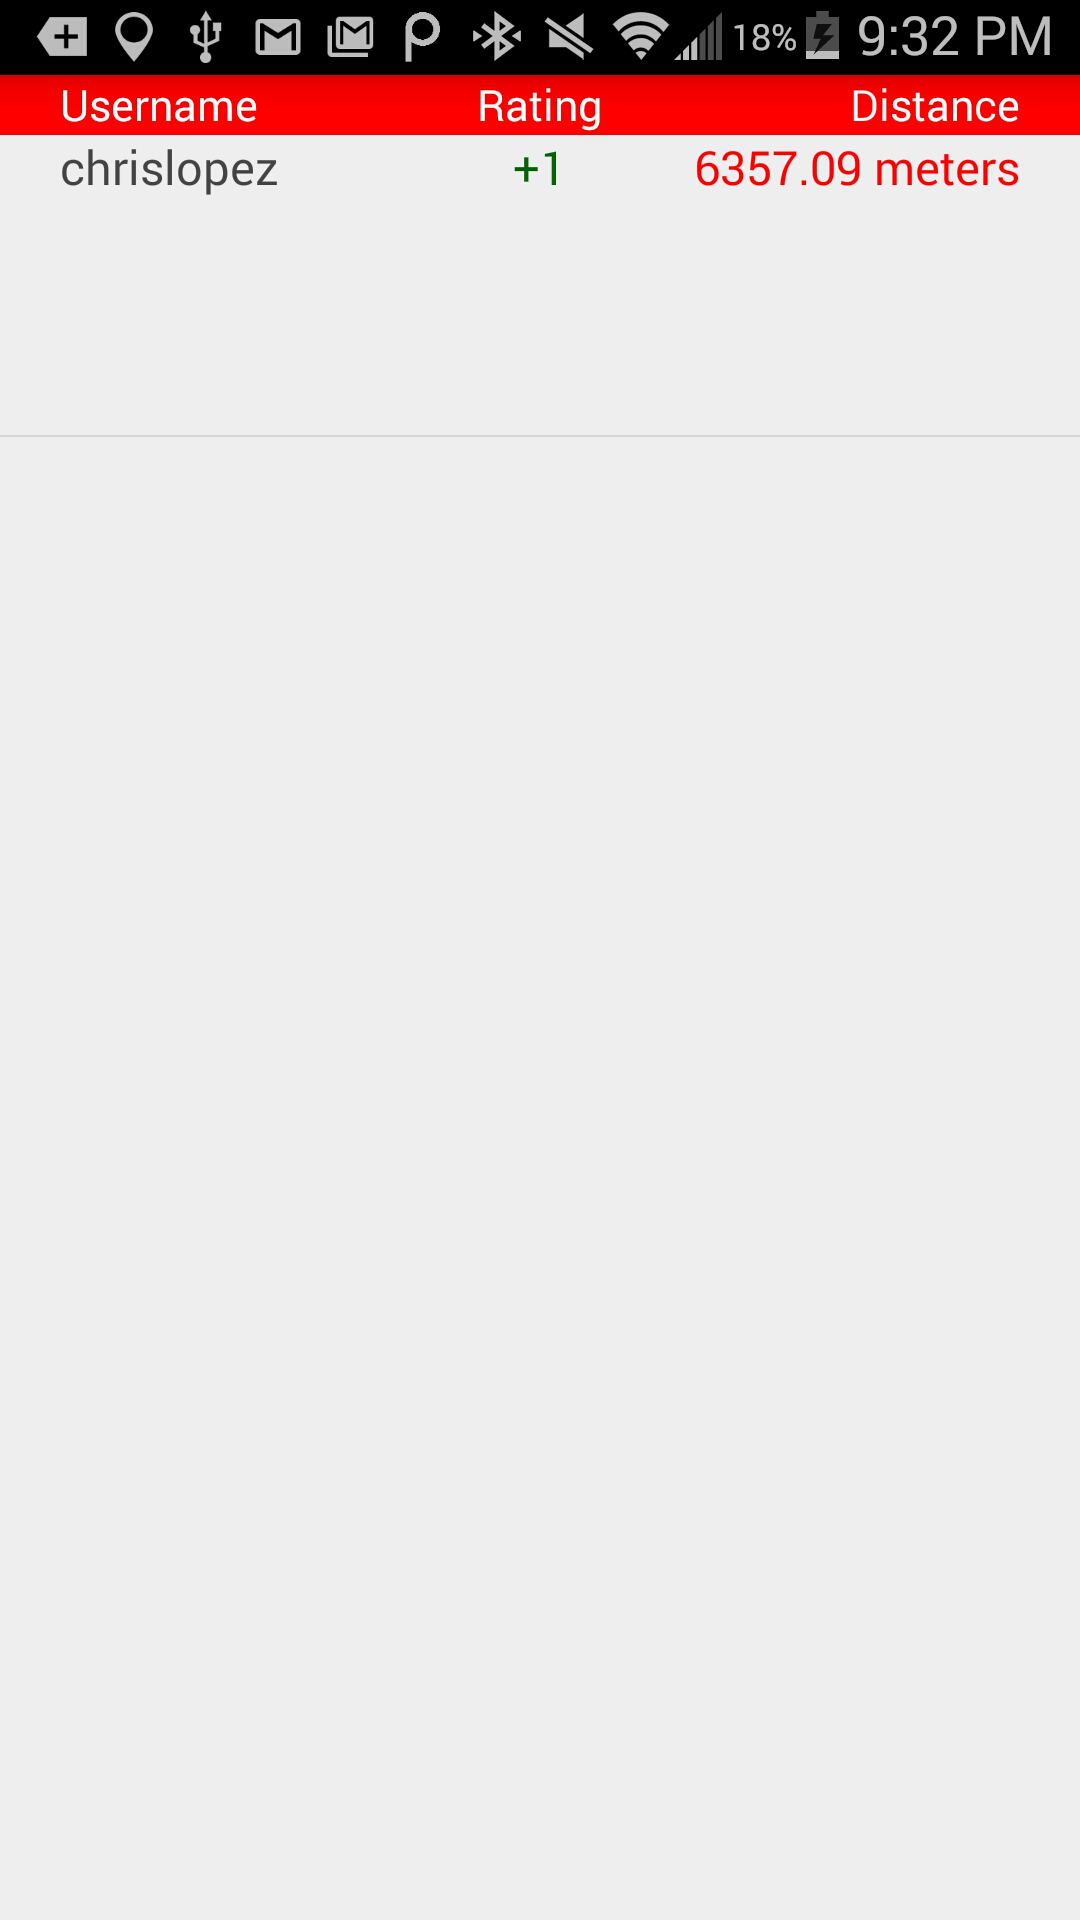Tap the USB connection status icon

tap(206, 37)
